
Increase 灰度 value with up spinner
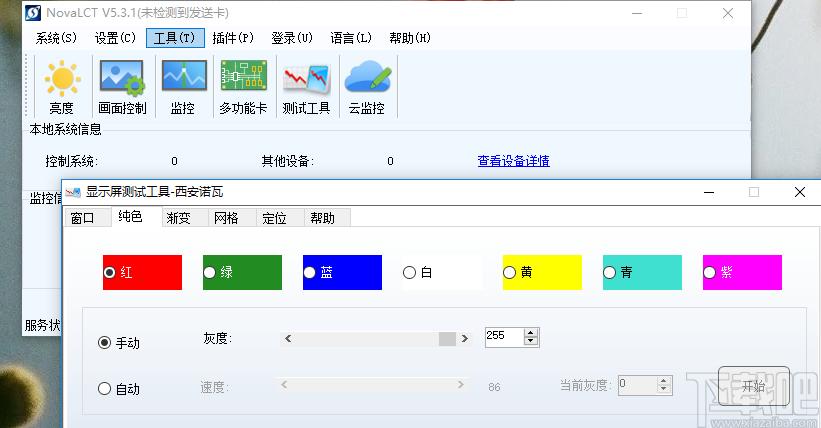(x=531, y=333)
